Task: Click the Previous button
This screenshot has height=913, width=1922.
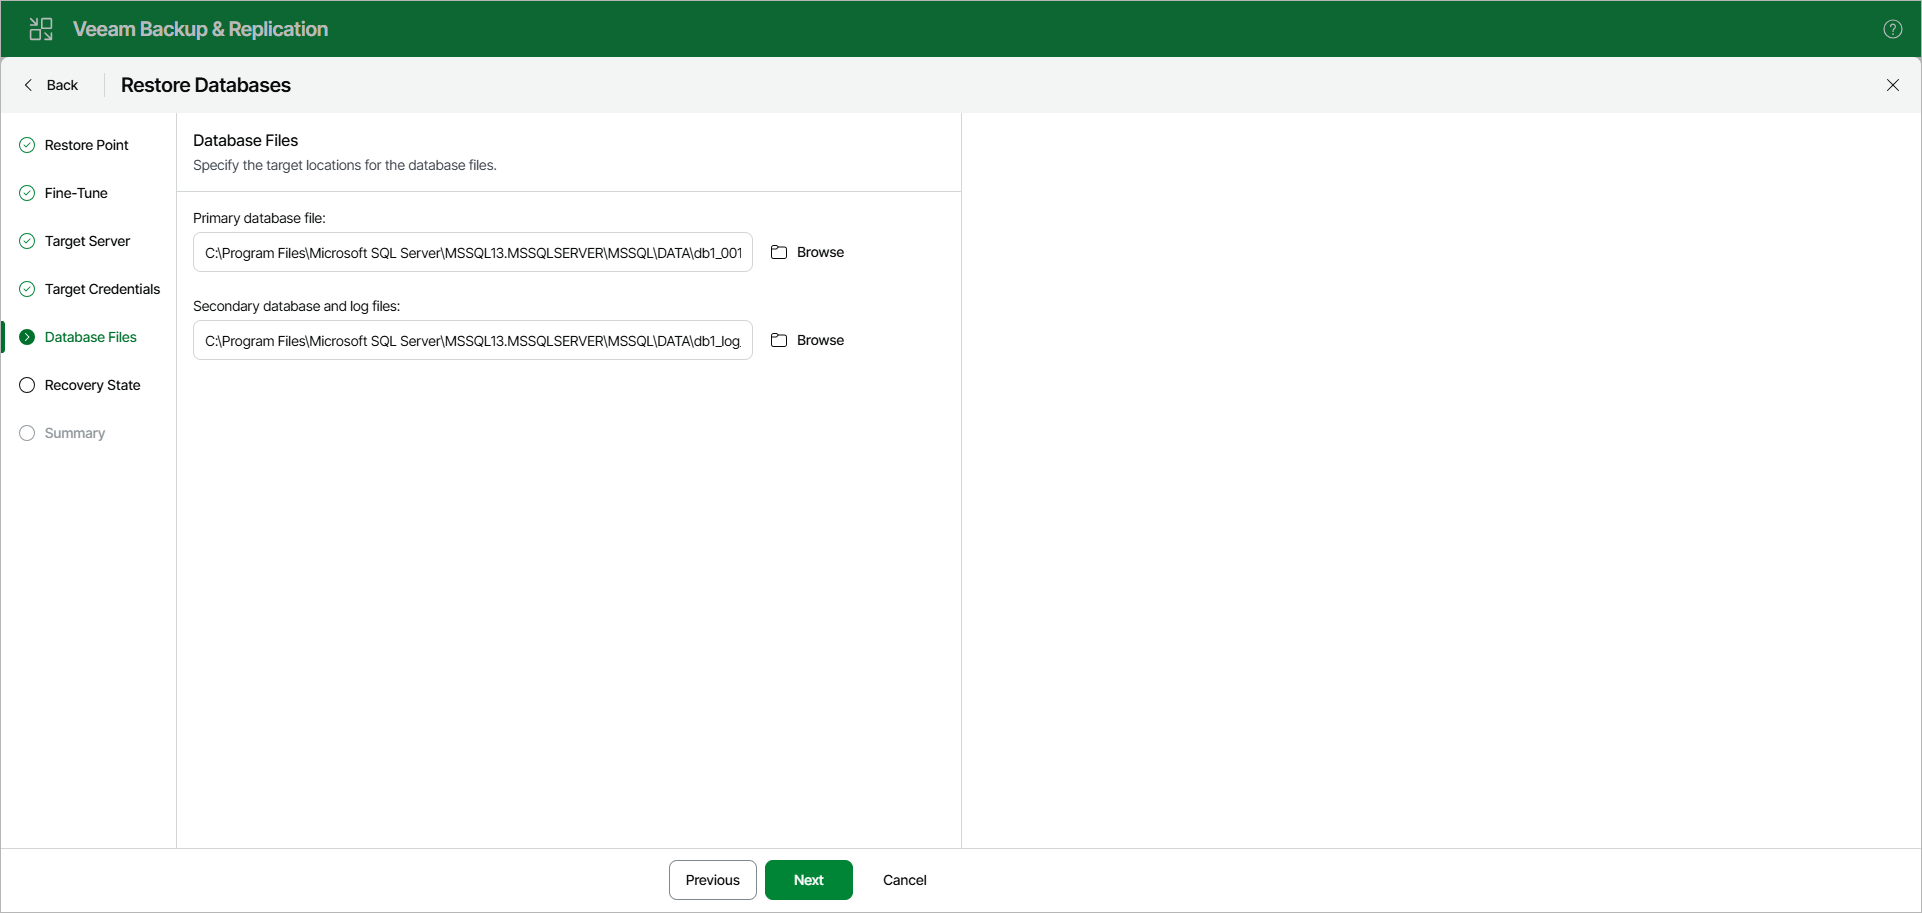Action: point(713,880)
